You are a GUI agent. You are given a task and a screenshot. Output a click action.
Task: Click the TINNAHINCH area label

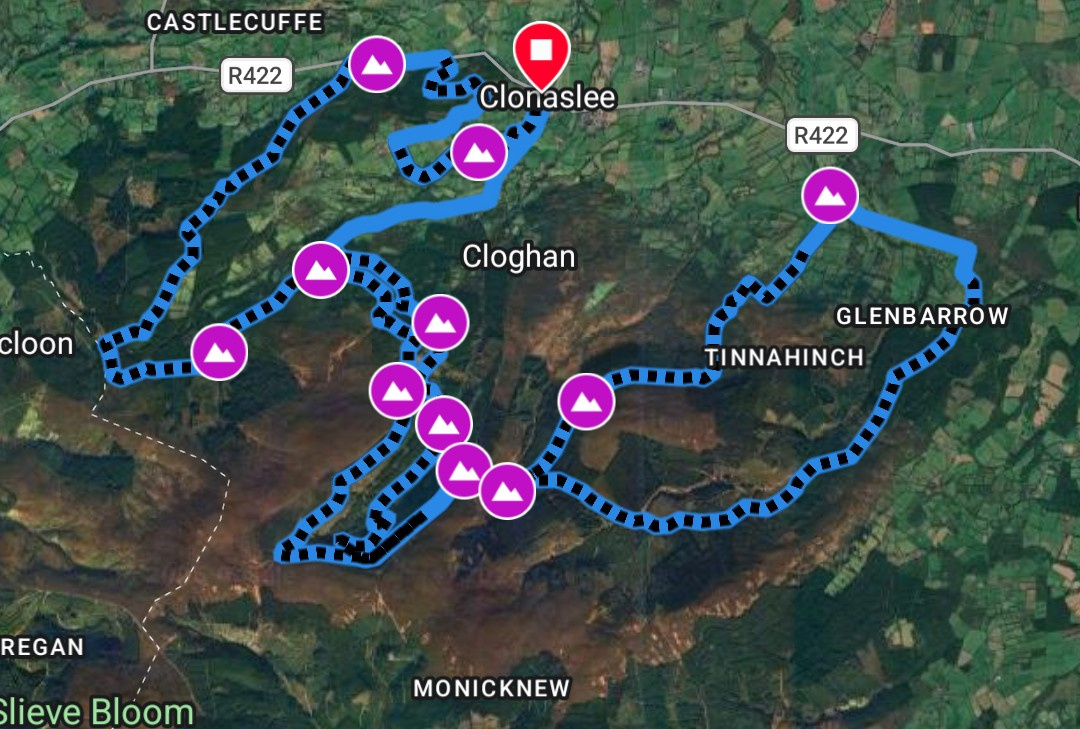(x=785, y=357)
